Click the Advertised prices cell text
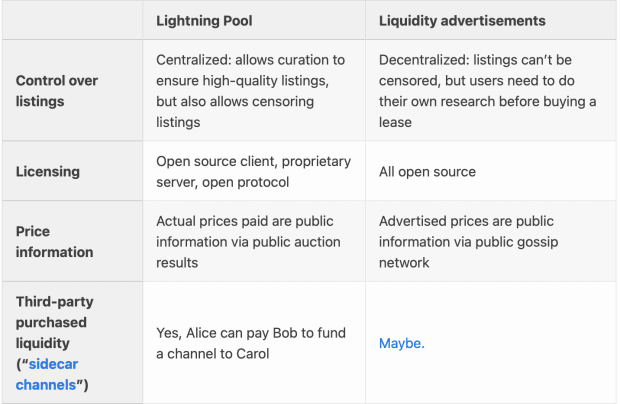620x404 pixels. 469,242
